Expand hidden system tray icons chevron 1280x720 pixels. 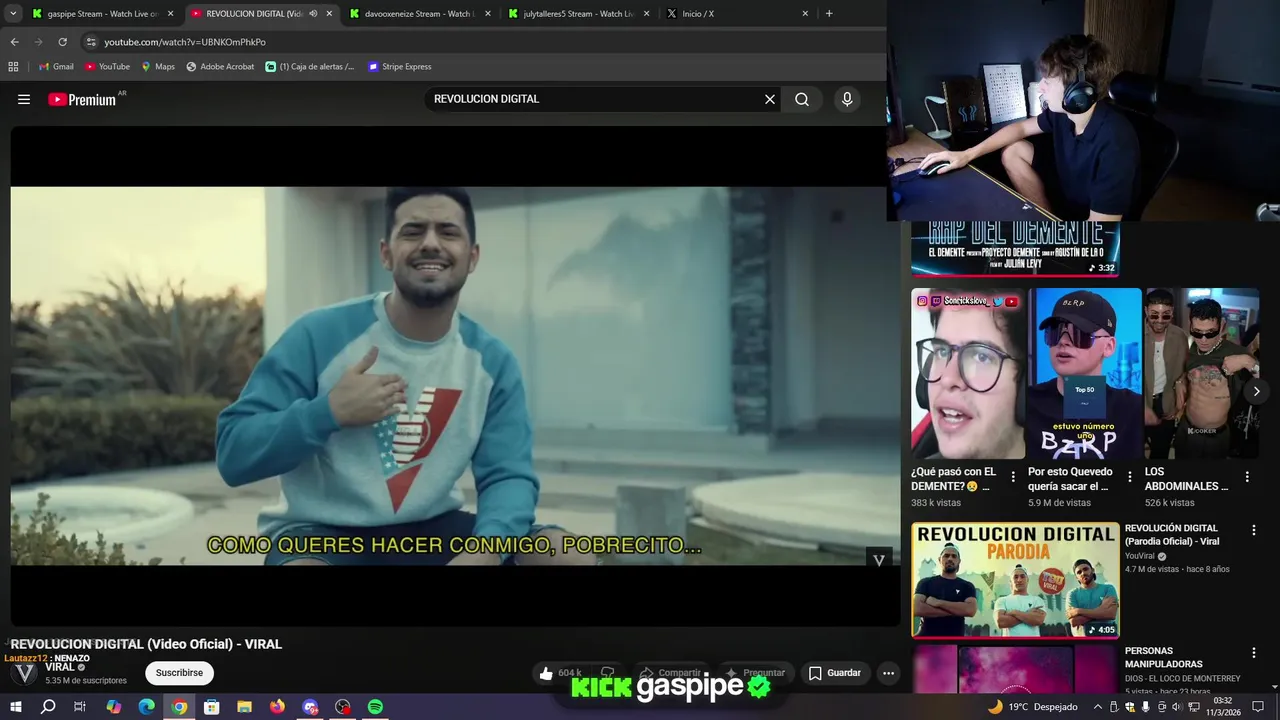tap(1098, 707)
